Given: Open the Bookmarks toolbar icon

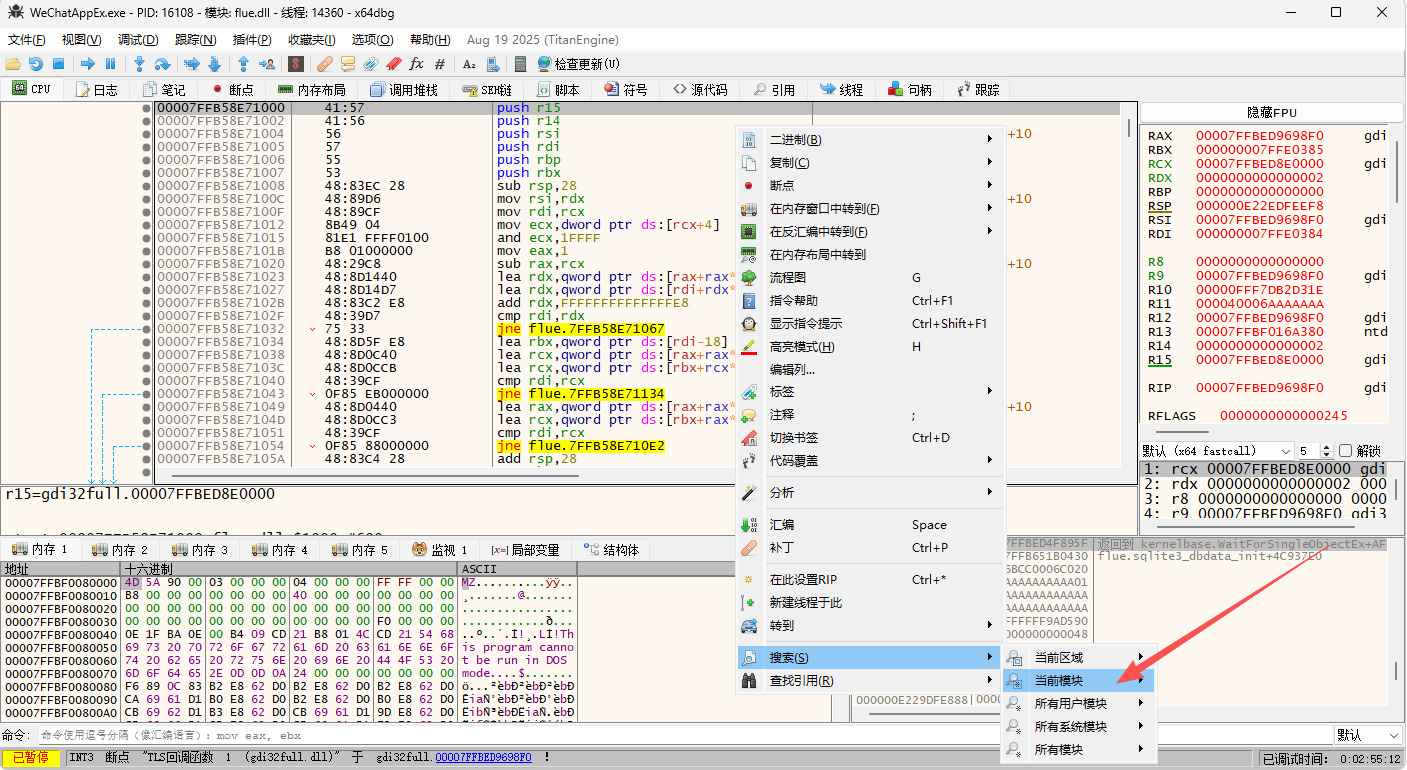Looking at the screenshot, I should click(x=393, y=64).
